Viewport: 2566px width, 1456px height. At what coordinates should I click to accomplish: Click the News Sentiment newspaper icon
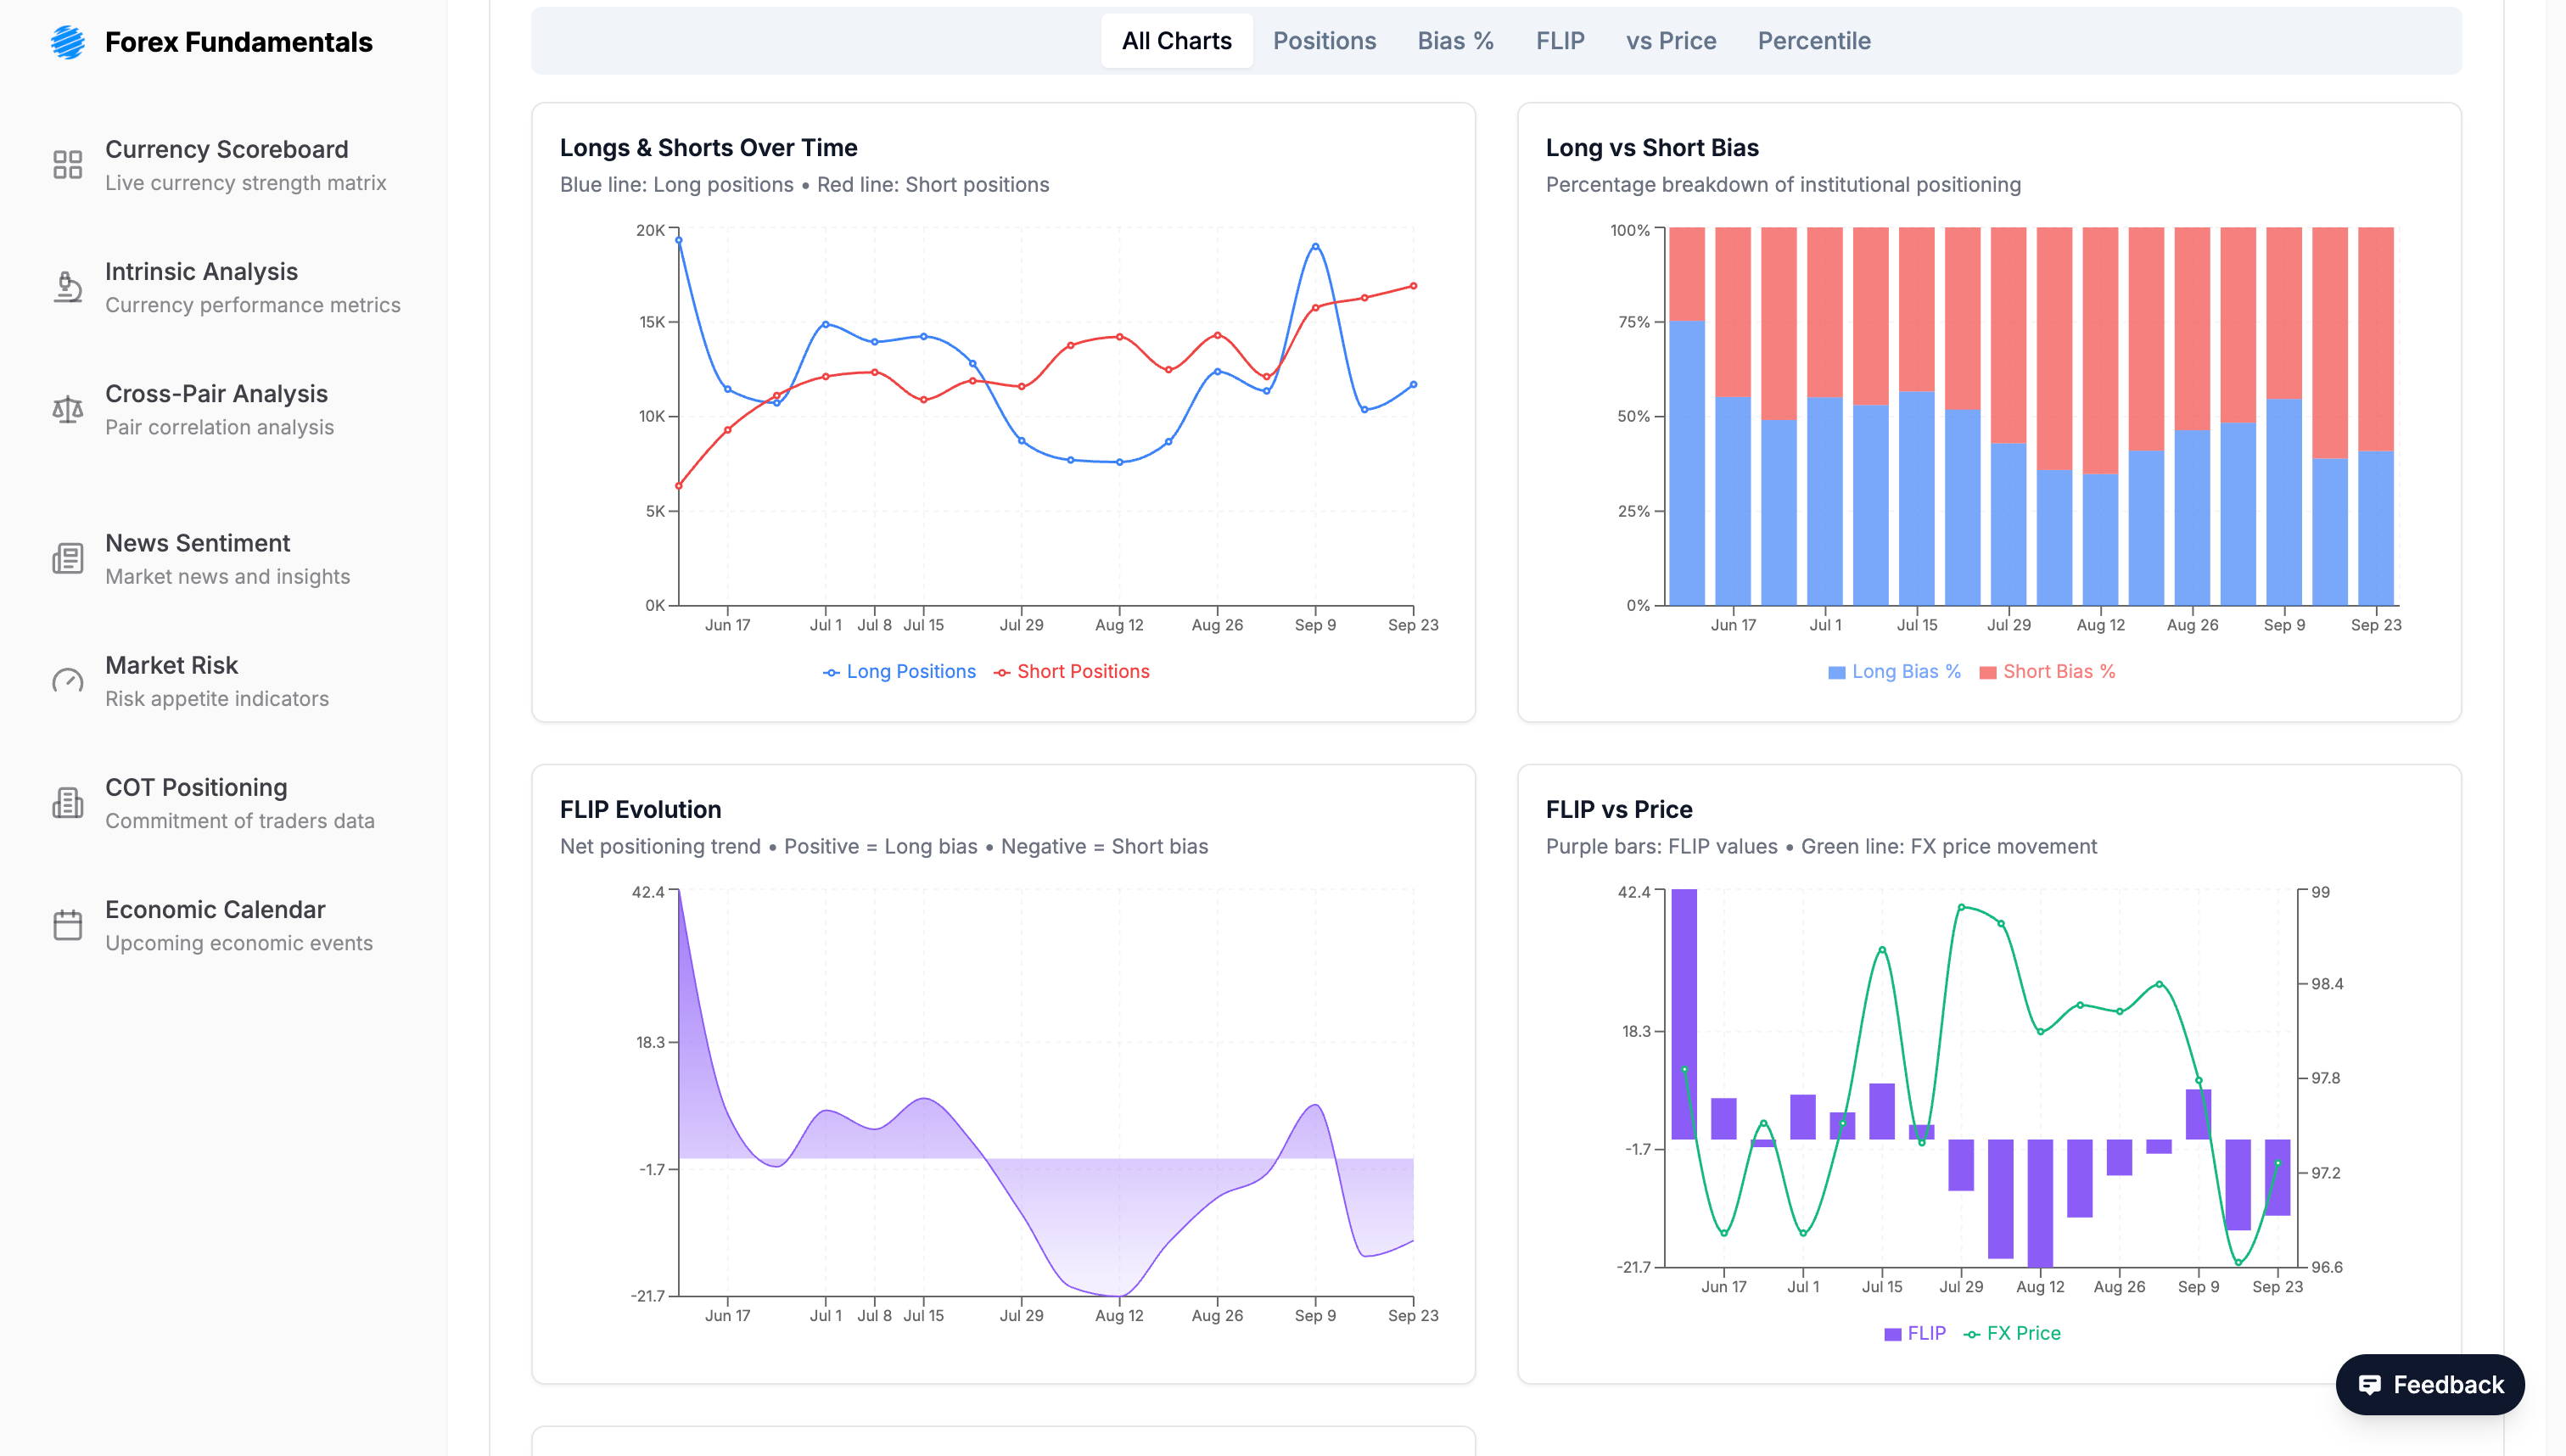[x=68, y=558]
